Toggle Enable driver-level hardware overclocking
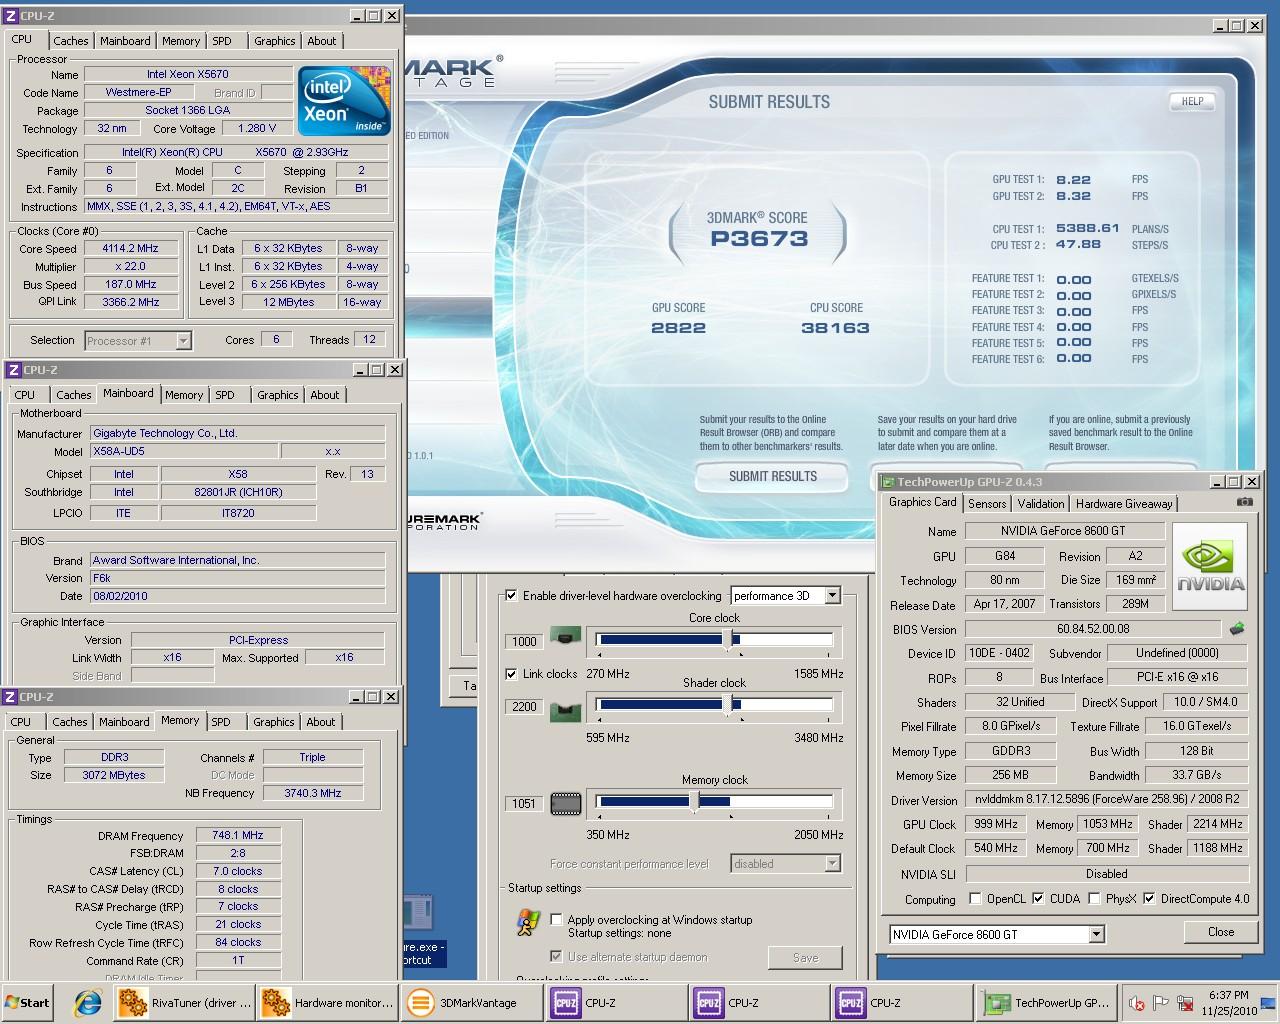Screen dimensions: 1280x1024 511,595
